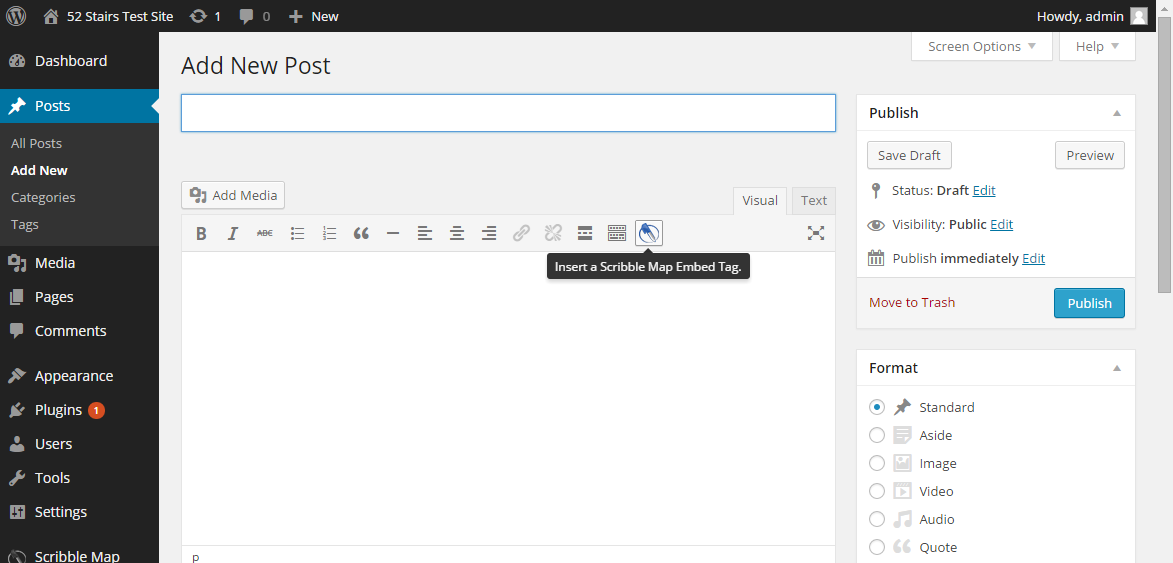The height and width of the screenshot is (563, 1173).
Task: Click the Save Draft button
Action: click(x=909, y=156)
